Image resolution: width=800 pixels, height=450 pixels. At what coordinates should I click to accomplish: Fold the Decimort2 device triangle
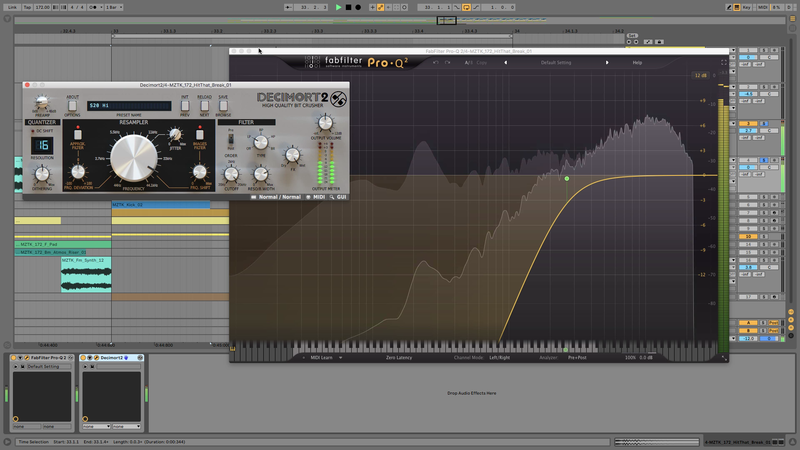coord(89,358)
